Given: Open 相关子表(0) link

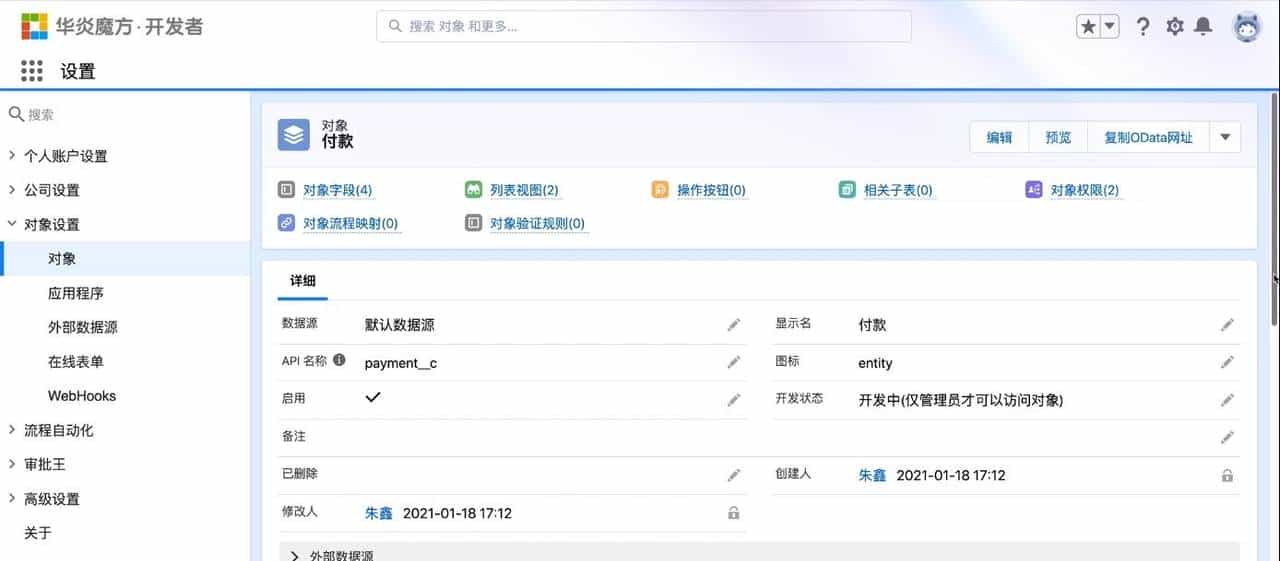Looking at the screenshot, I should tap(898, 190).
